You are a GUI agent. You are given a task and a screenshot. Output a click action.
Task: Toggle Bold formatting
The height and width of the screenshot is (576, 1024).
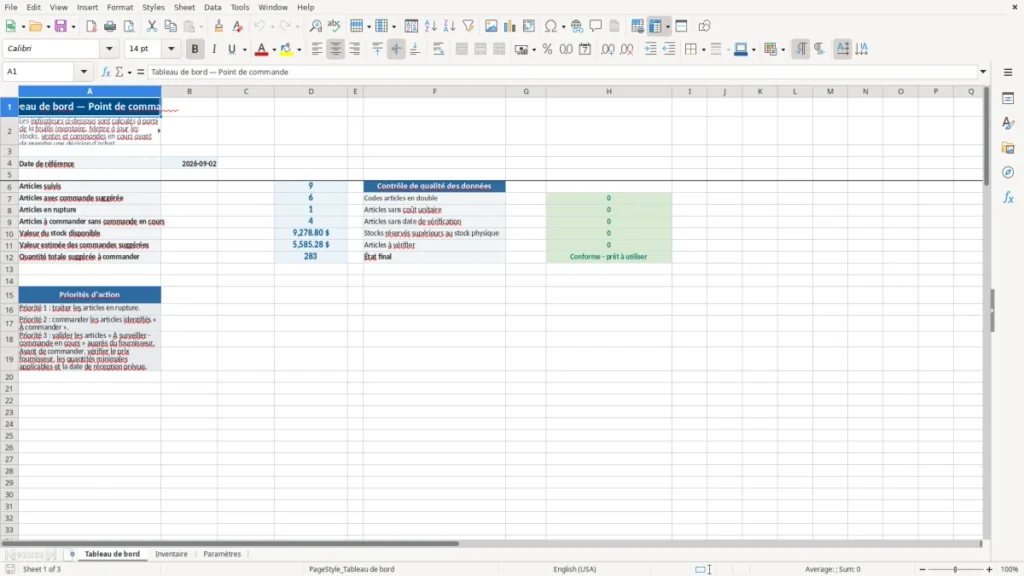195,49
